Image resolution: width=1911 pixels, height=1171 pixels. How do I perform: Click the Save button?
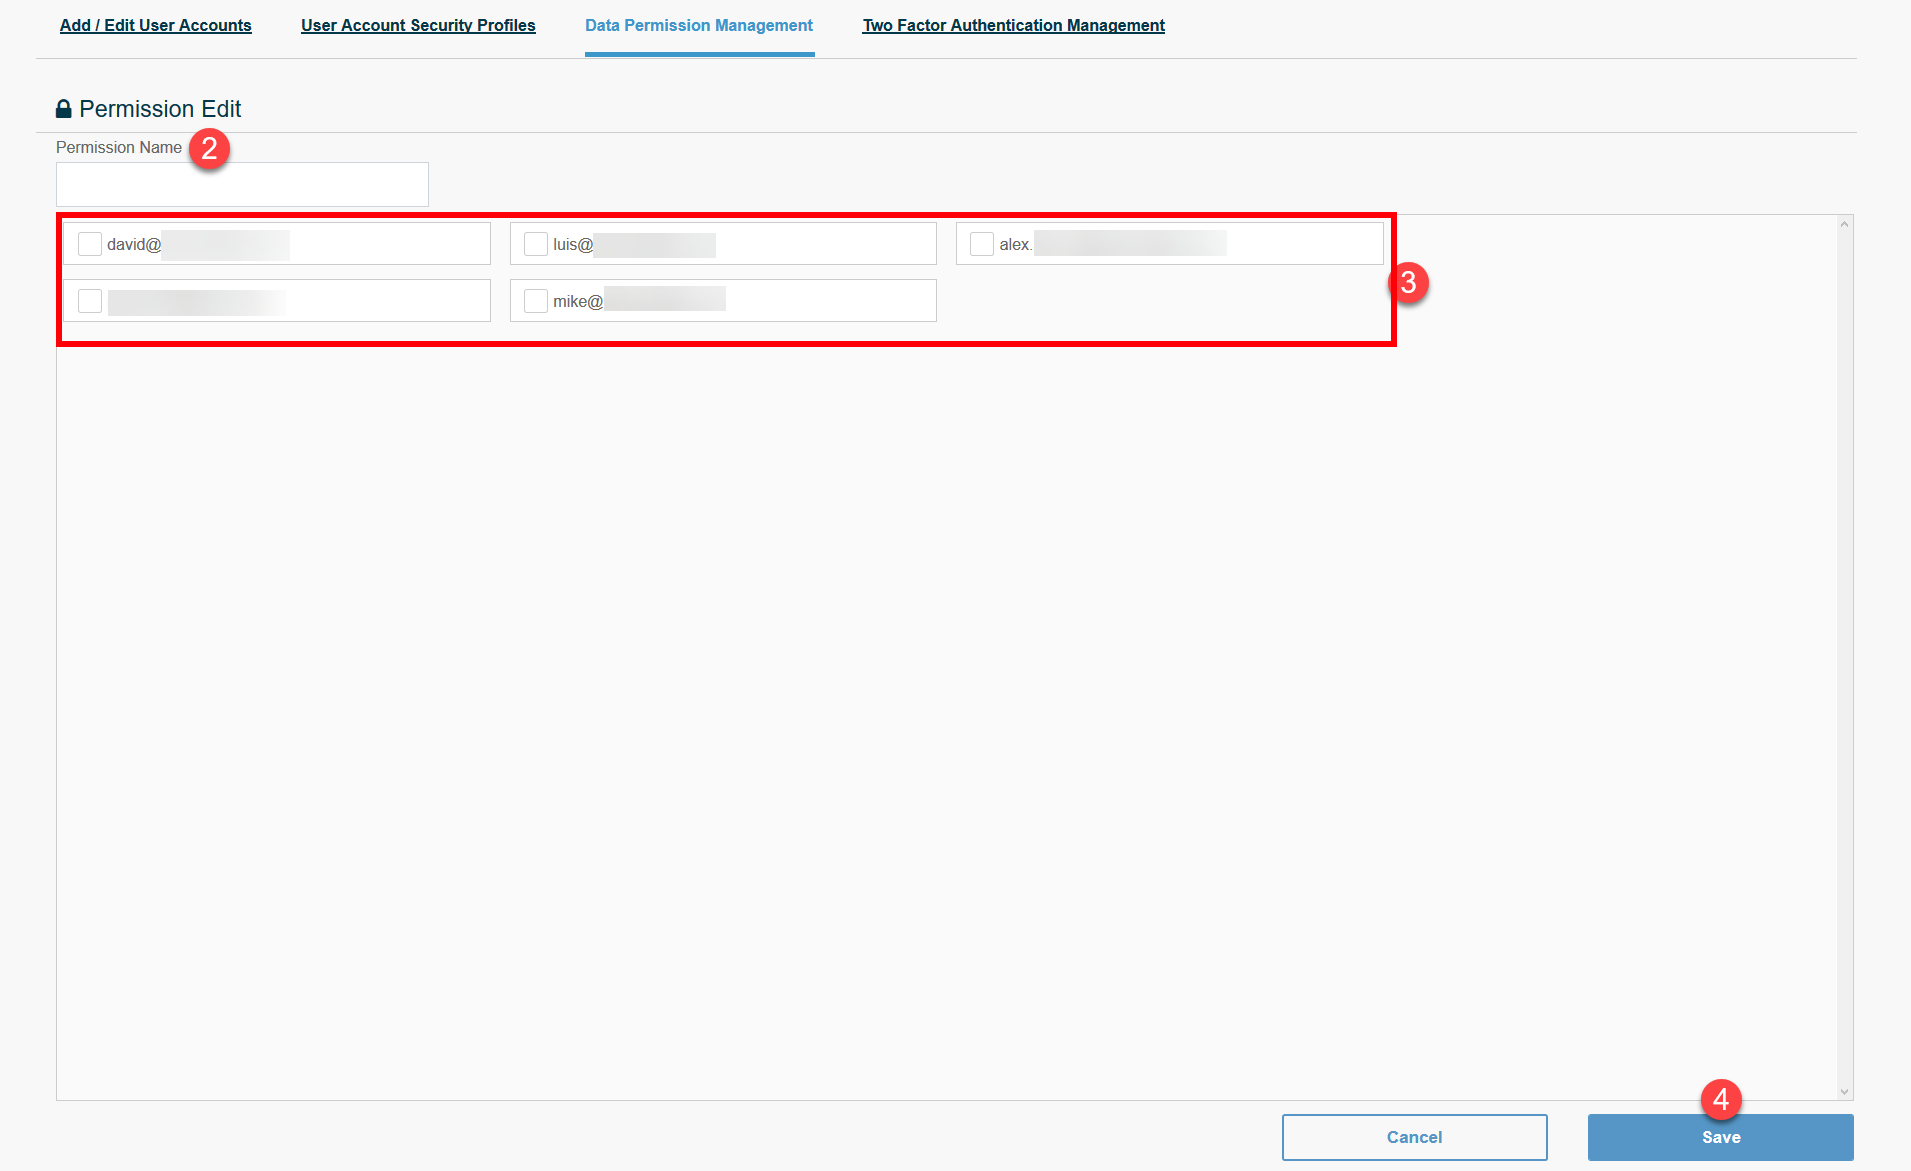[1720, 1137]
